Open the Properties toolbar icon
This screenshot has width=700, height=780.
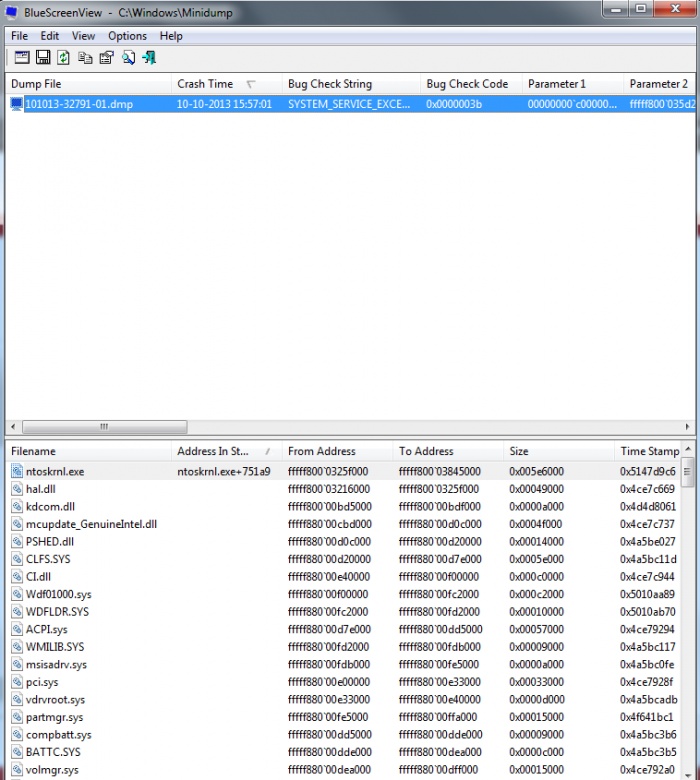pyautogui.click(x=106, y=58)
